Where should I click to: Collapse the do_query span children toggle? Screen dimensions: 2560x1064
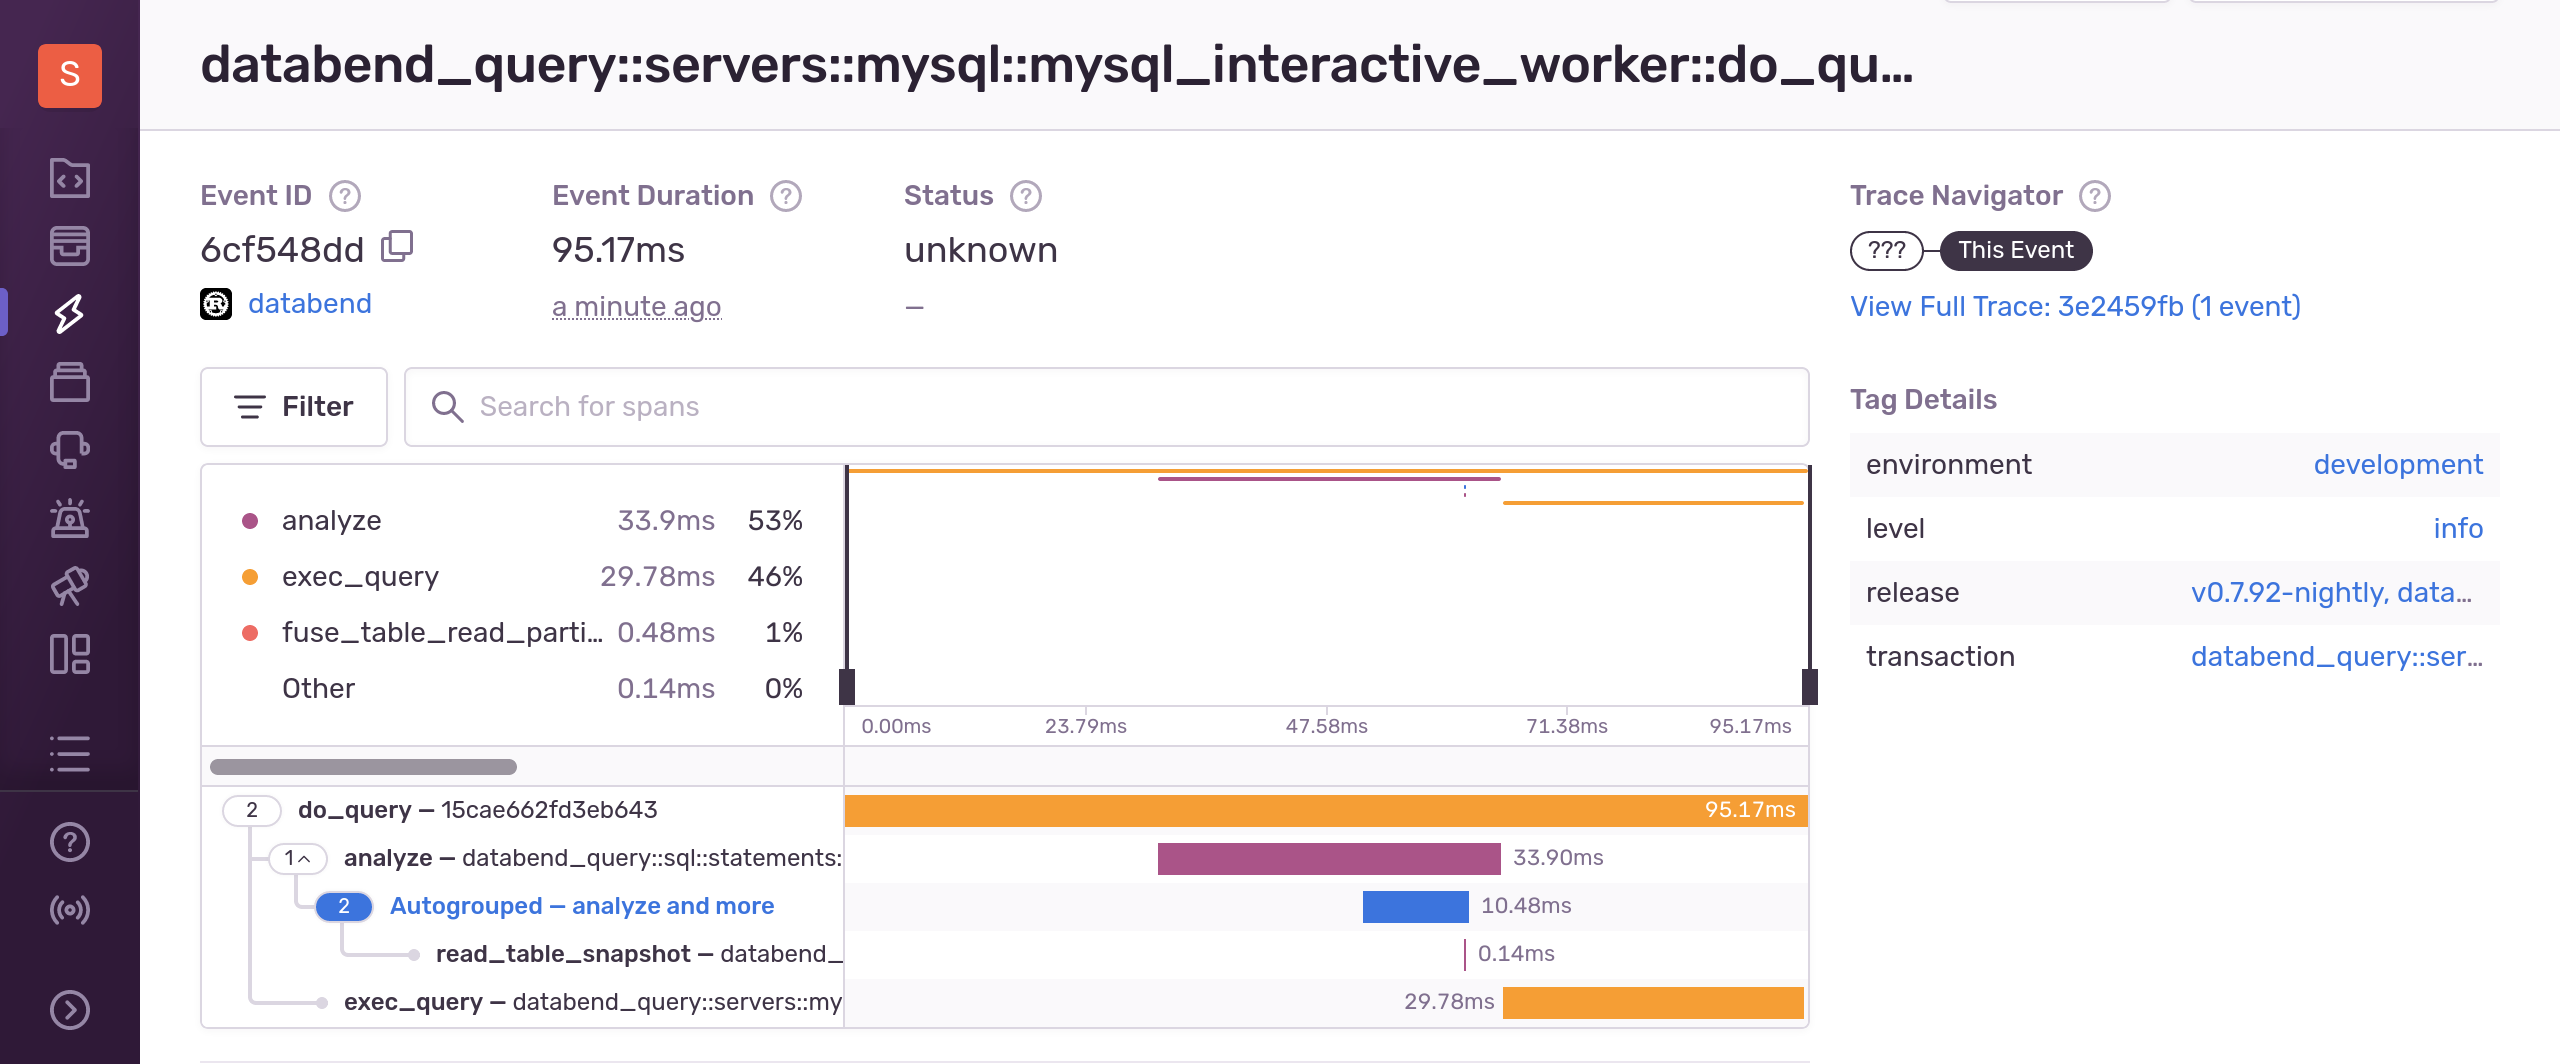pos(252,810)
